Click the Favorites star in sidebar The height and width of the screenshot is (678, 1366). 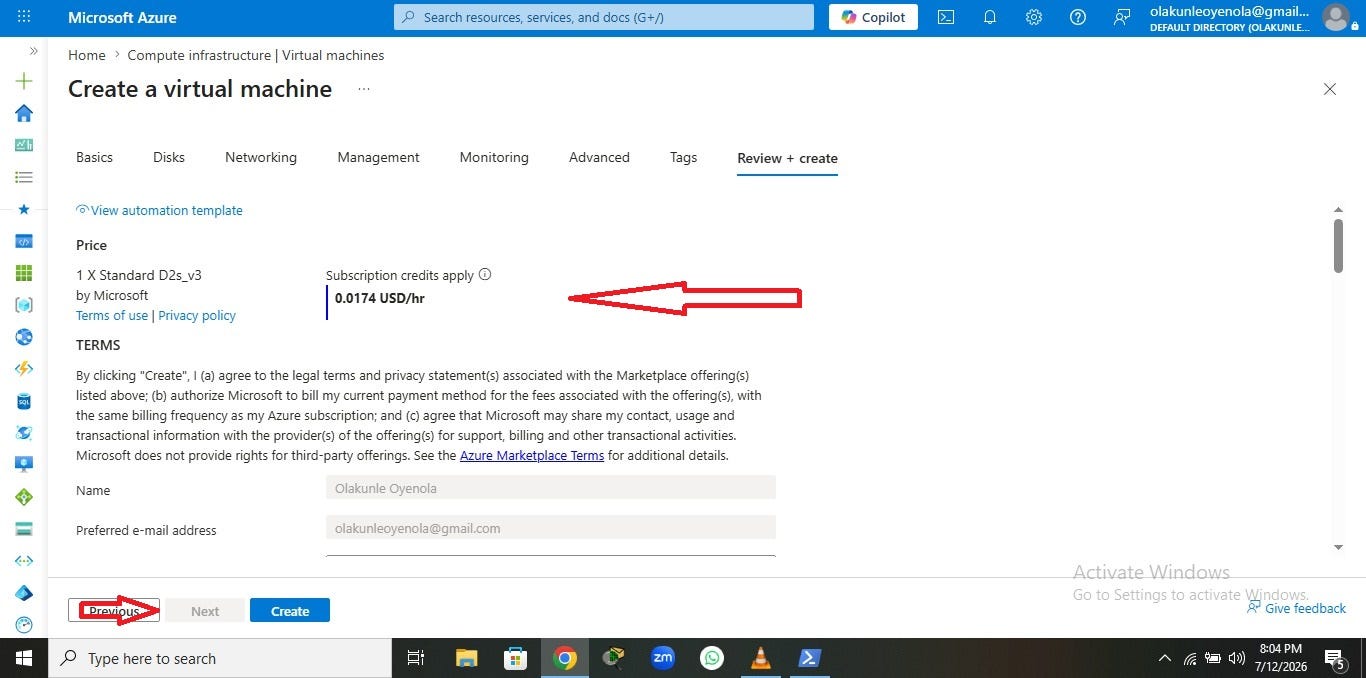[x=24, y=209]
